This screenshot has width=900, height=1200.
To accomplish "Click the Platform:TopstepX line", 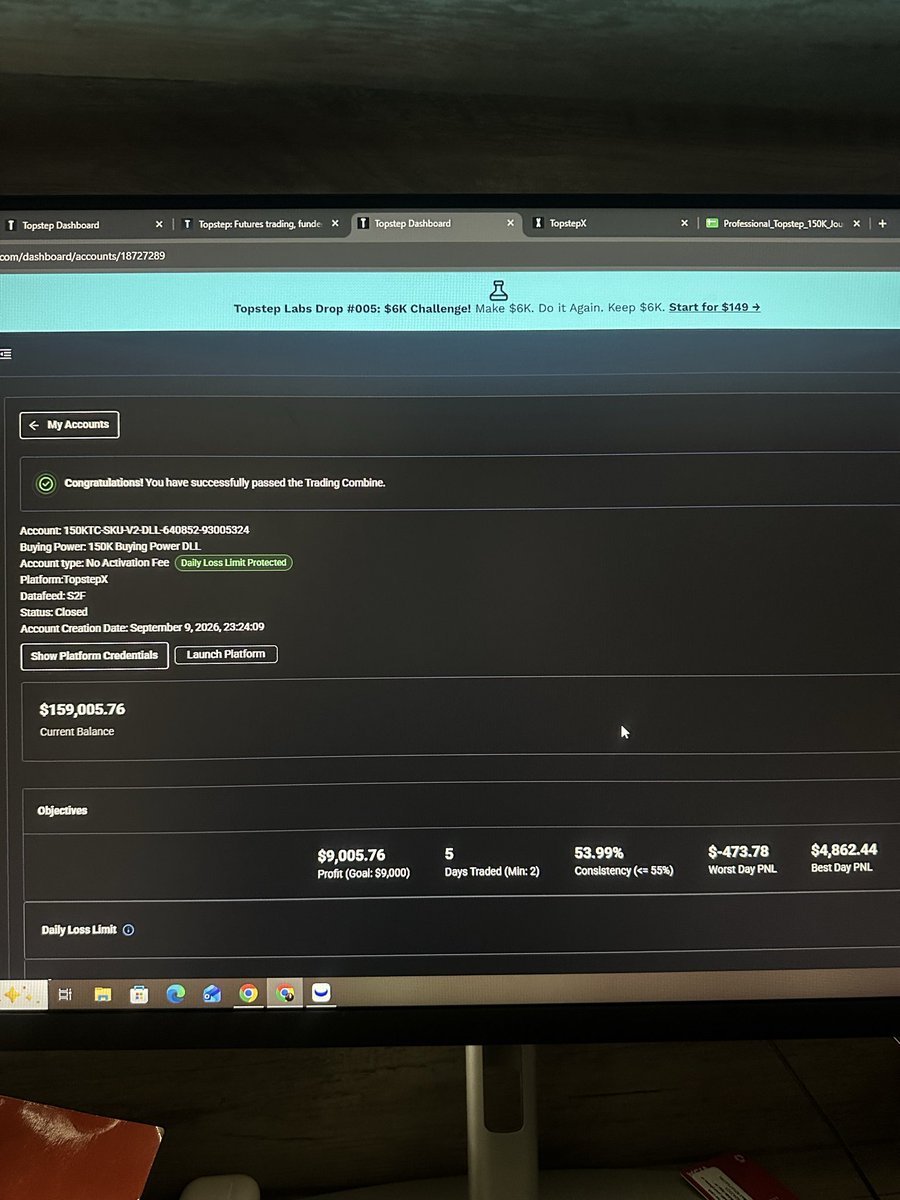I will (x=64, y=579).
